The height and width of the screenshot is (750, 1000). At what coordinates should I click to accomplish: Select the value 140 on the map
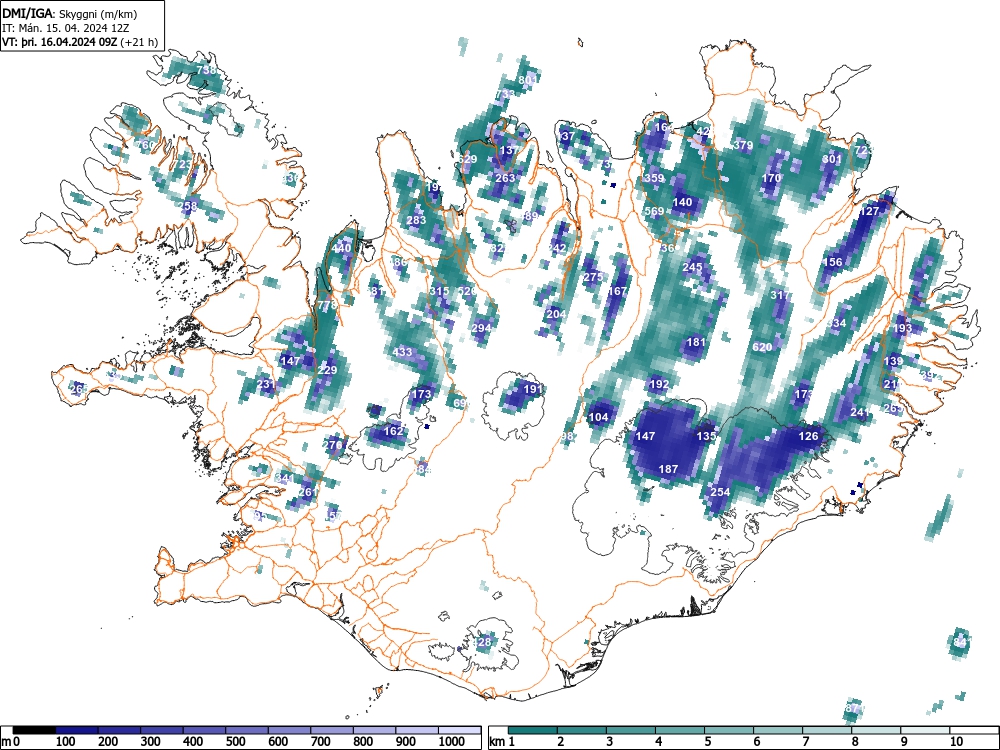pos(682,202)
